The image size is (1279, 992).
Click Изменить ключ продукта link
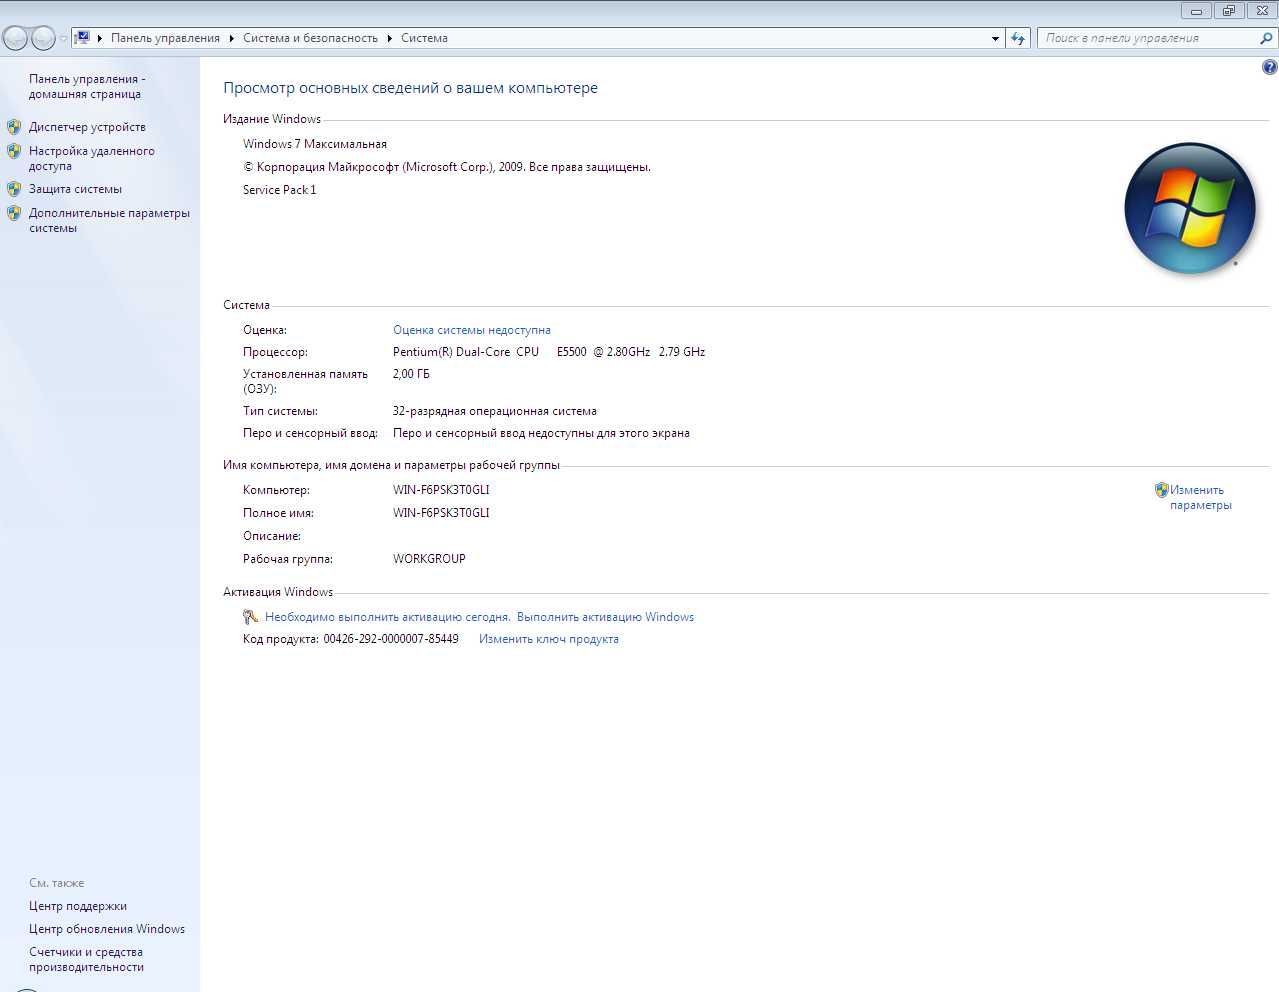click(549, 639)
